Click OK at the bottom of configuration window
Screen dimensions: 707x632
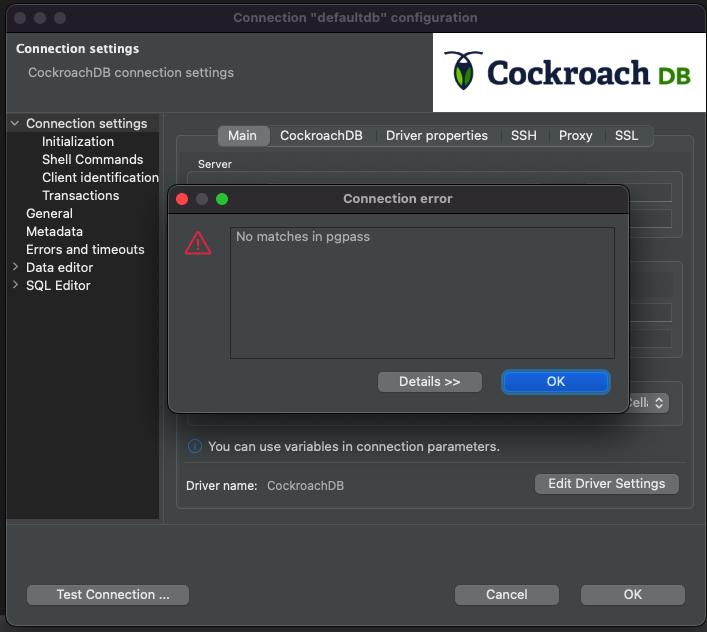(633, 595)
